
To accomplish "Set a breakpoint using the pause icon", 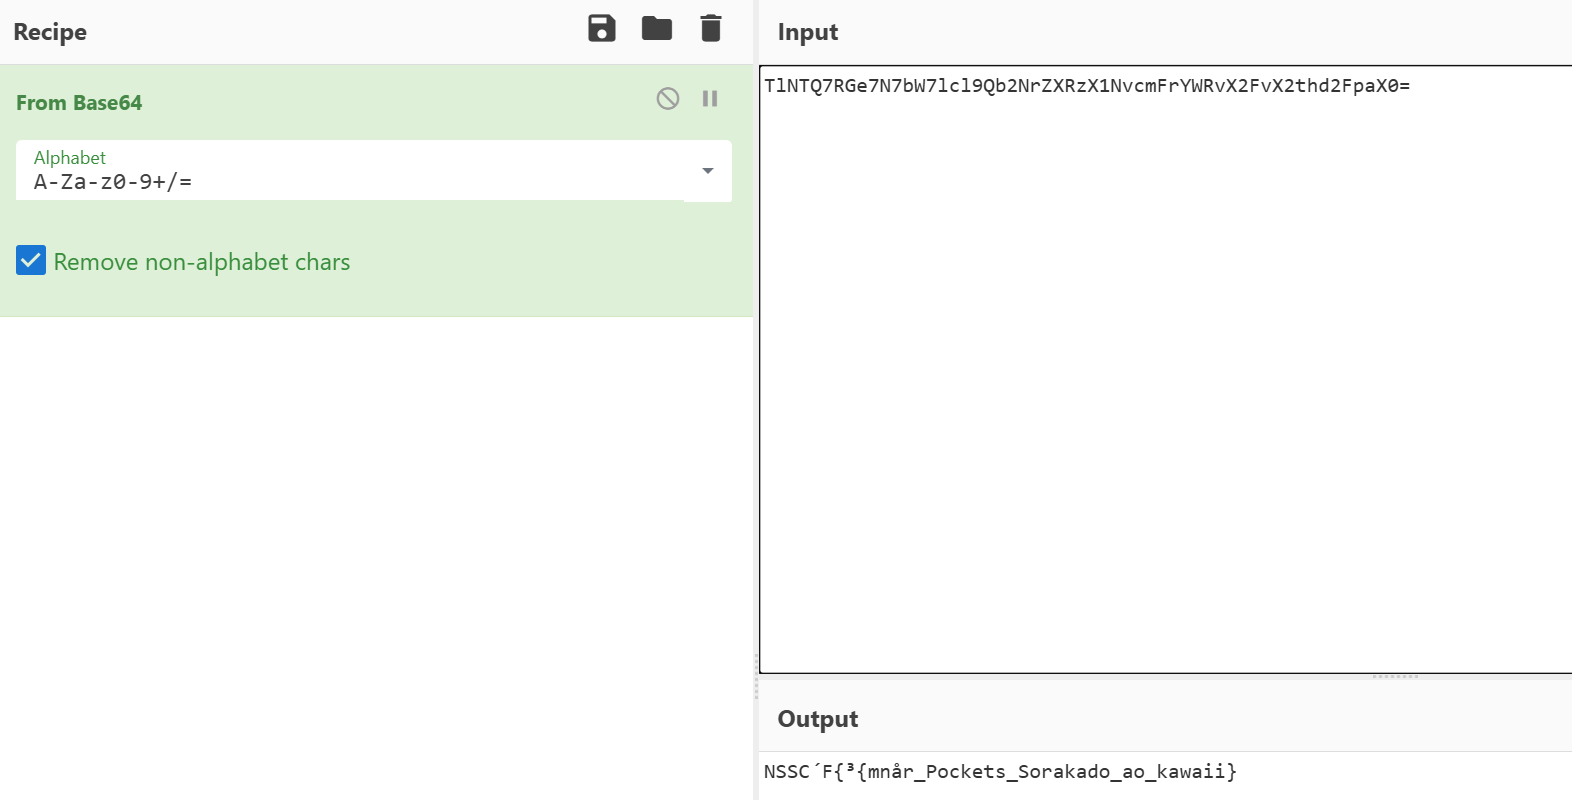I will click(710, 98).
